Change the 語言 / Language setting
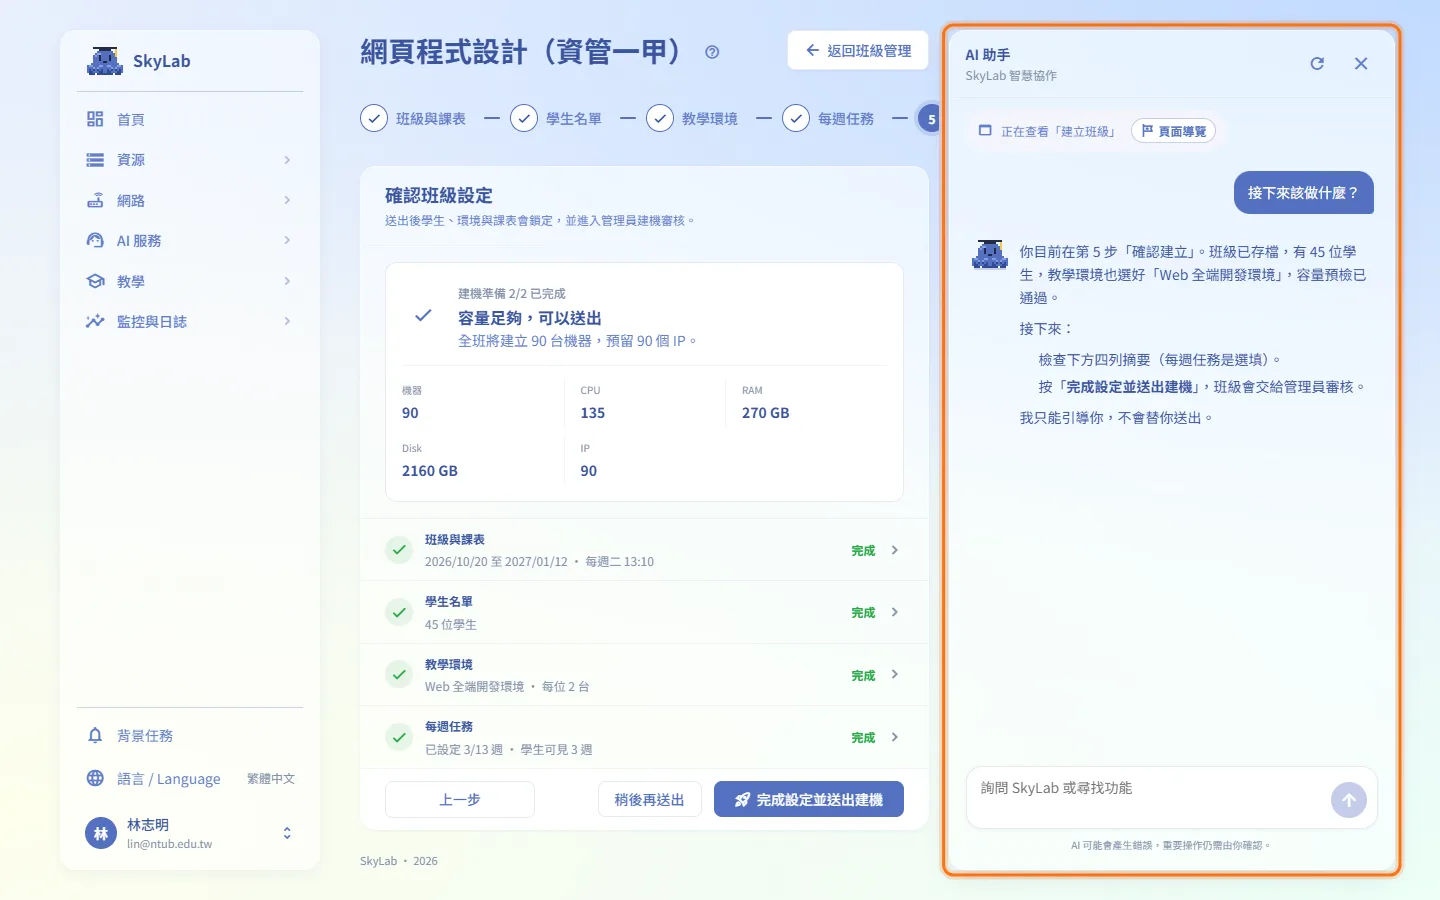1440x900 pixels. (190, 778)
